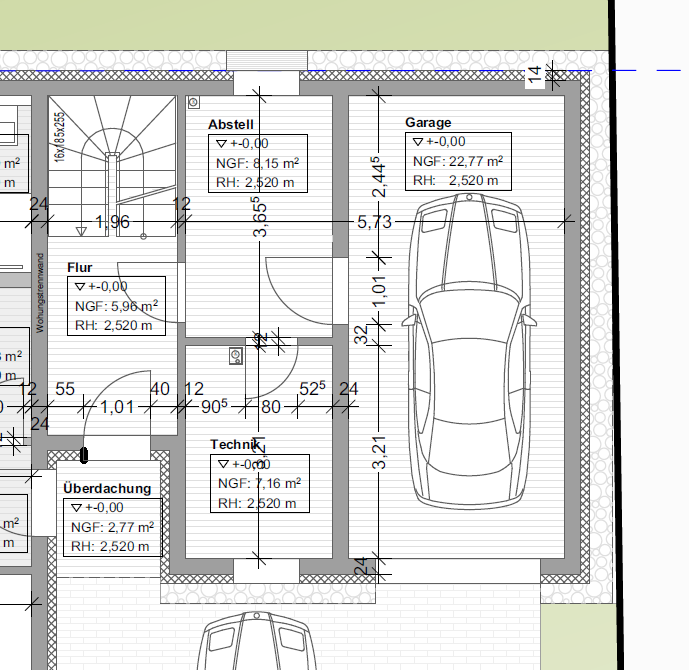Select the car symbol inside the Garage
The height and width of the screenshot is (670, 689).
tap(469, 350)
